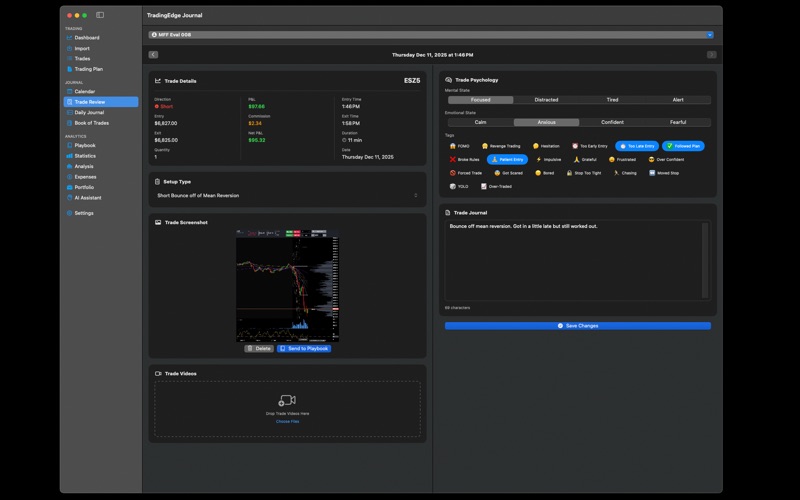Open the MFF Eval account dropdown
Screen dimensions: 800x500
click(431, 35)
